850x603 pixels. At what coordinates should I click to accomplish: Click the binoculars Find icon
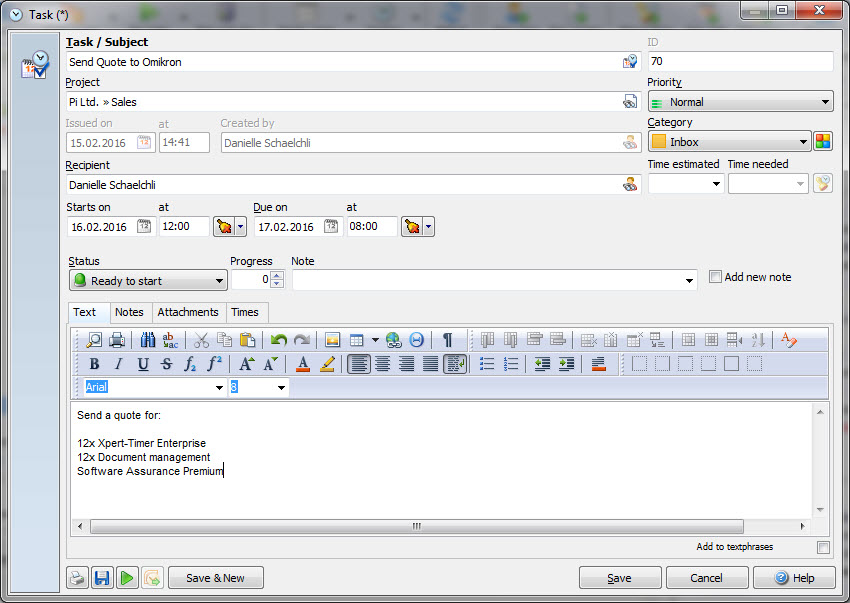coord(147,340)
